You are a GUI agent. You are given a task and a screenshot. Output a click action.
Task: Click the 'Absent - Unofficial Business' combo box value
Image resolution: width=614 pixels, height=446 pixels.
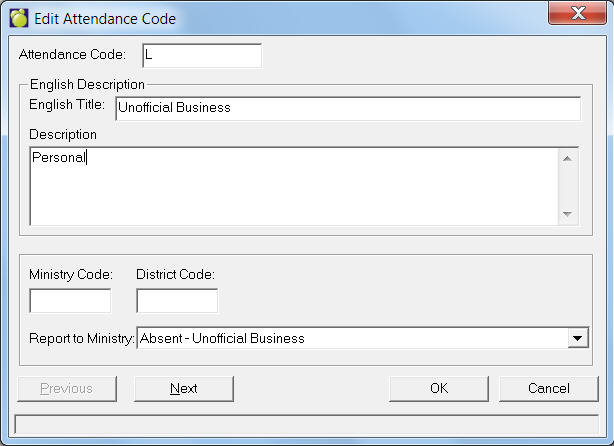350,339
